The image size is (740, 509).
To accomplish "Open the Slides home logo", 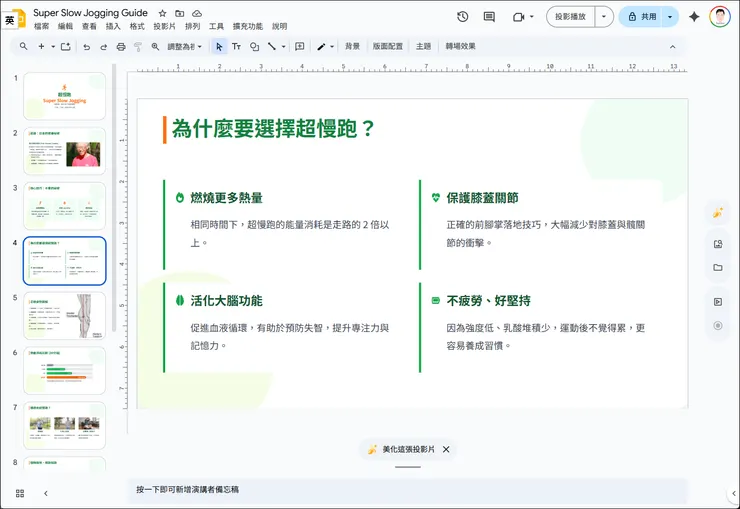I will [x=19, y=19].
